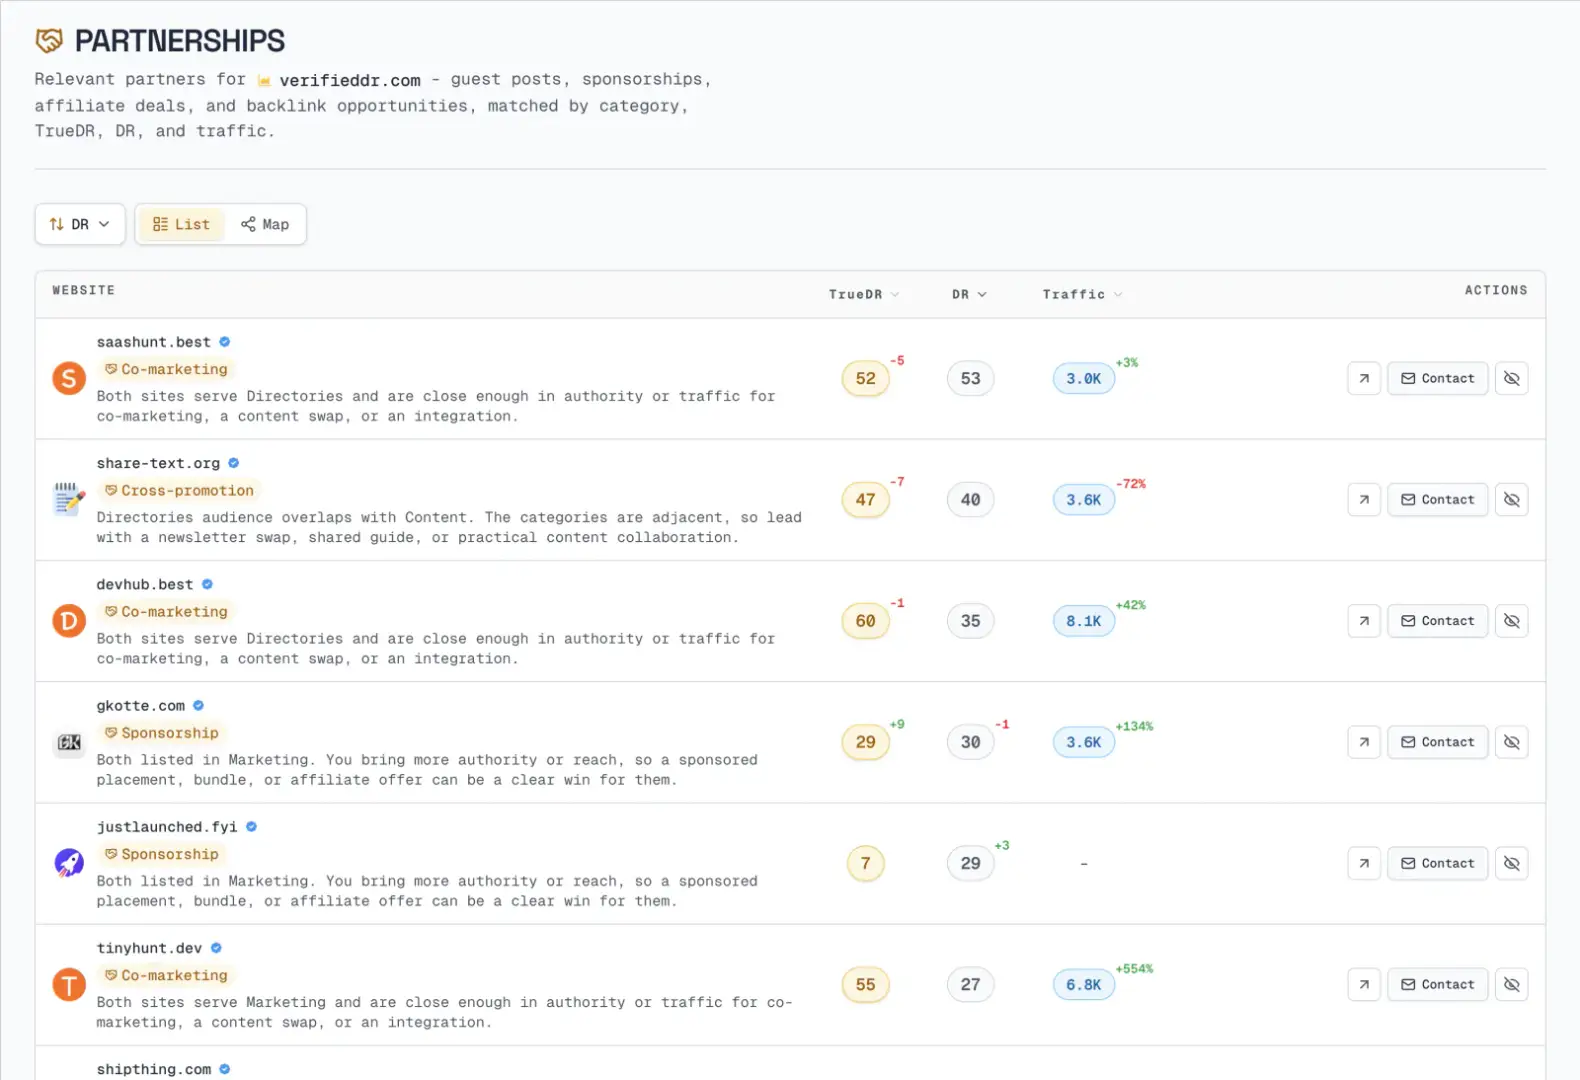Click the Co-marketing tag on tinyhunt.dev

coord(167,975)
